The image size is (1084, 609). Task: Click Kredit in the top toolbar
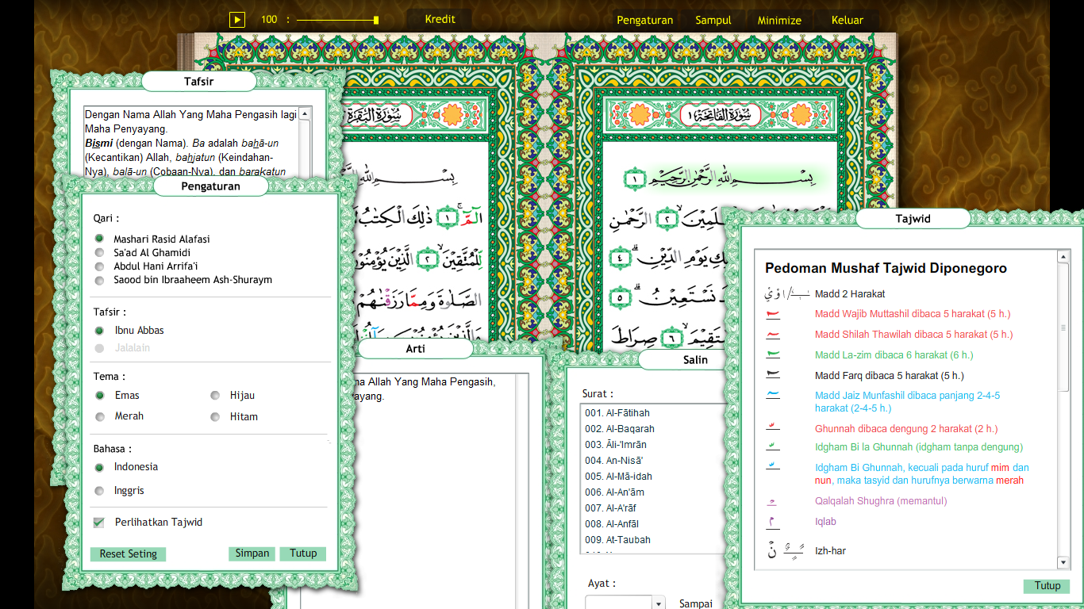(439, 18)
